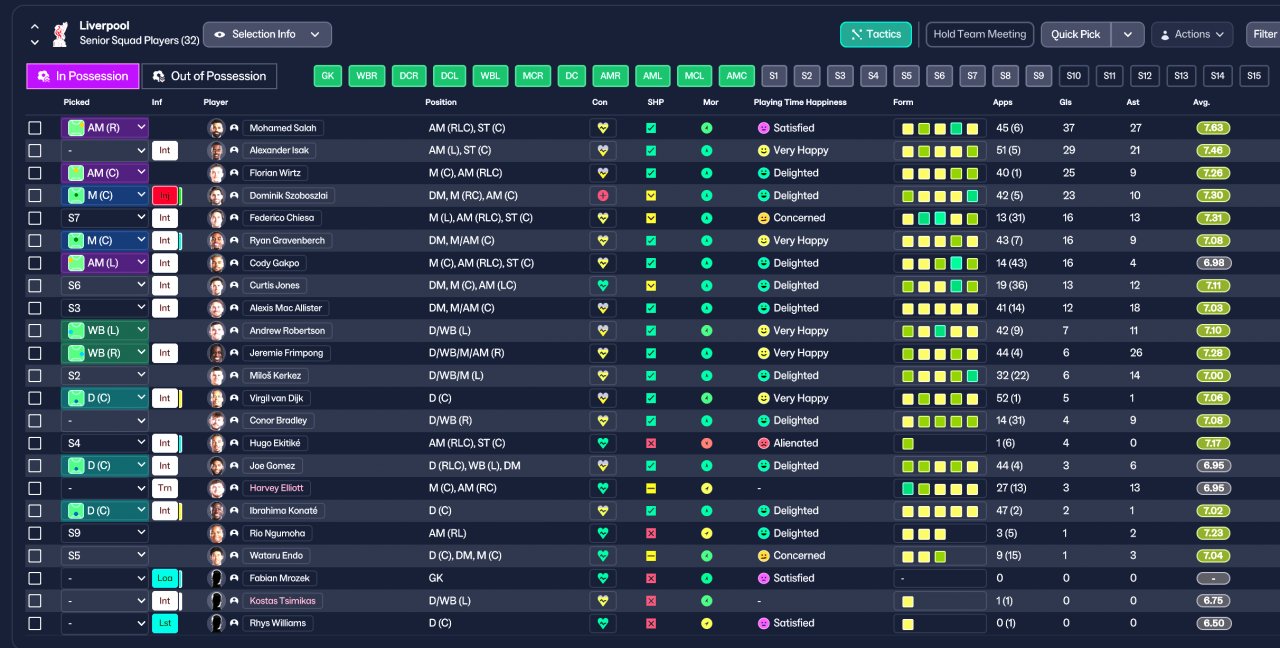Image resolution: width=1280 pixels, height=648 pixels.
Task: Click Harvey Elliott's Trn status badge
Action: coord(165,488)
